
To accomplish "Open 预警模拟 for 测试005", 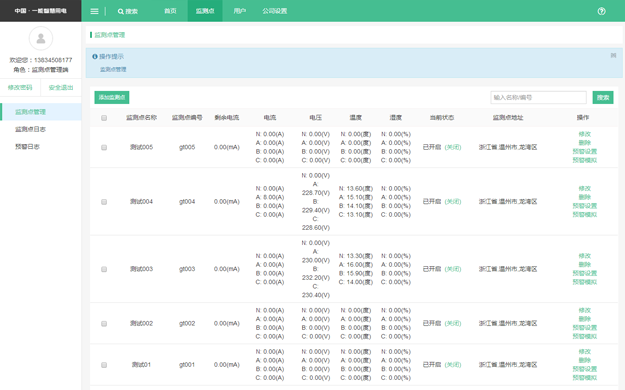I will [585, 160].
